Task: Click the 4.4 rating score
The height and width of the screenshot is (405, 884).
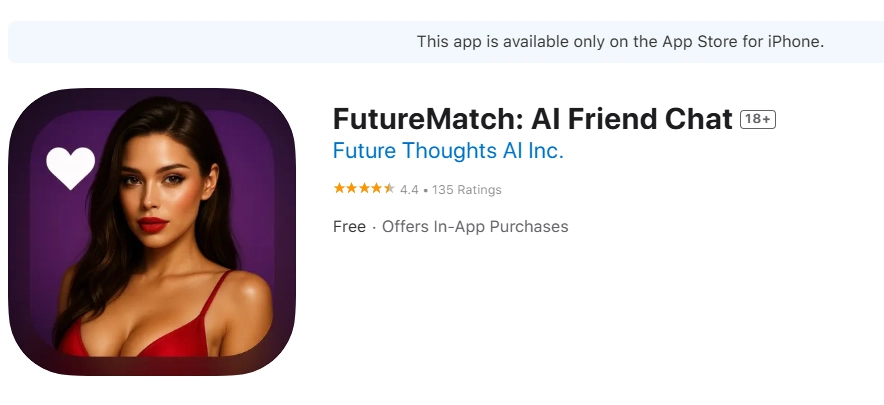Action: pyautogui.click(x=409, y=190)
